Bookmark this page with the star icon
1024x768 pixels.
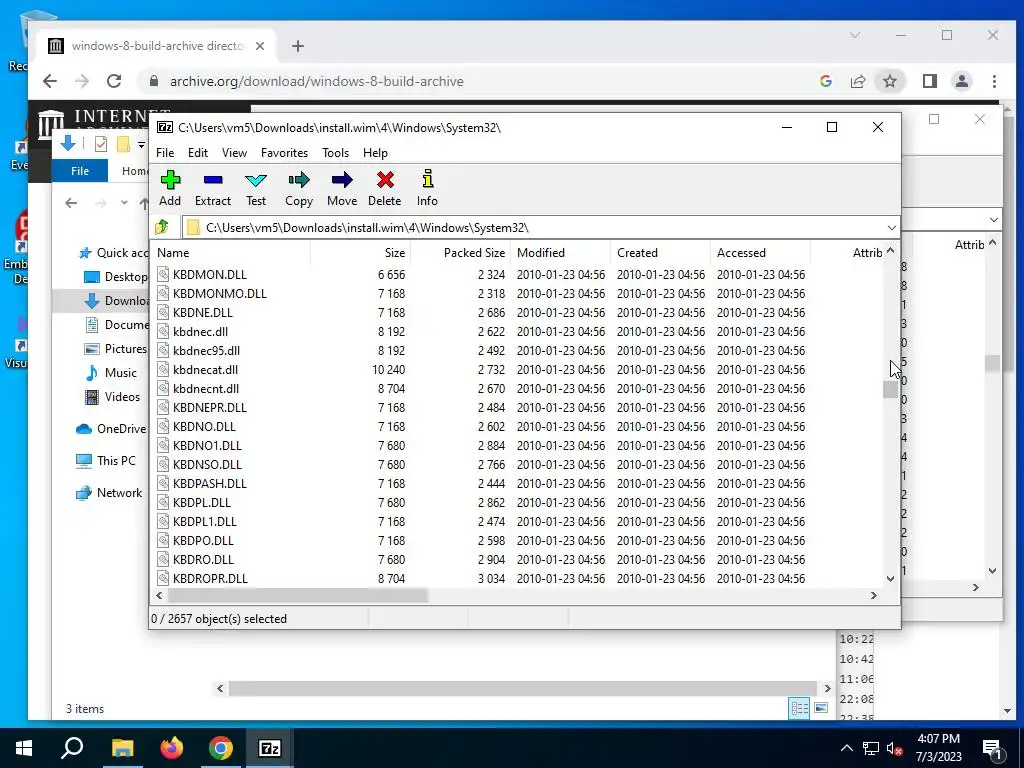(x=890, y=81)
